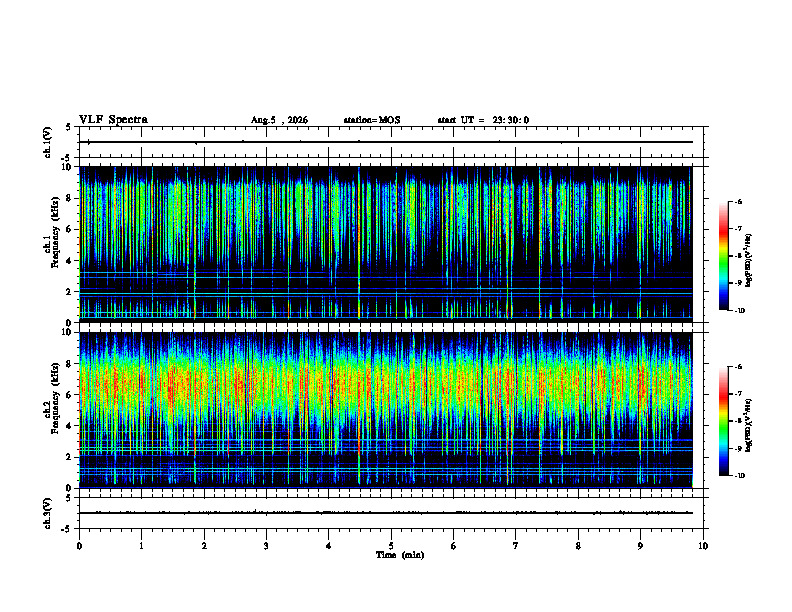Click the ch.1 color bar 'log(PSD)' label

click(749, 261)
